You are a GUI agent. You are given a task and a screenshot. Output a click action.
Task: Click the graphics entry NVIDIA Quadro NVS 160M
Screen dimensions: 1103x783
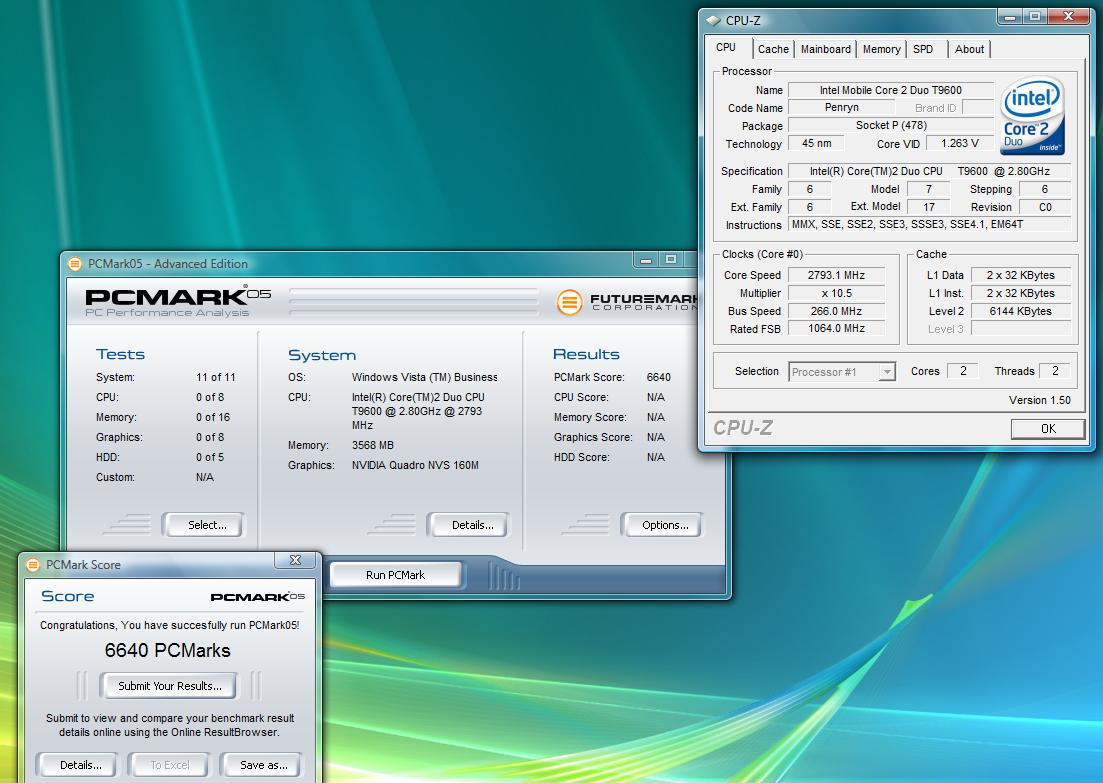click(415, 465)
